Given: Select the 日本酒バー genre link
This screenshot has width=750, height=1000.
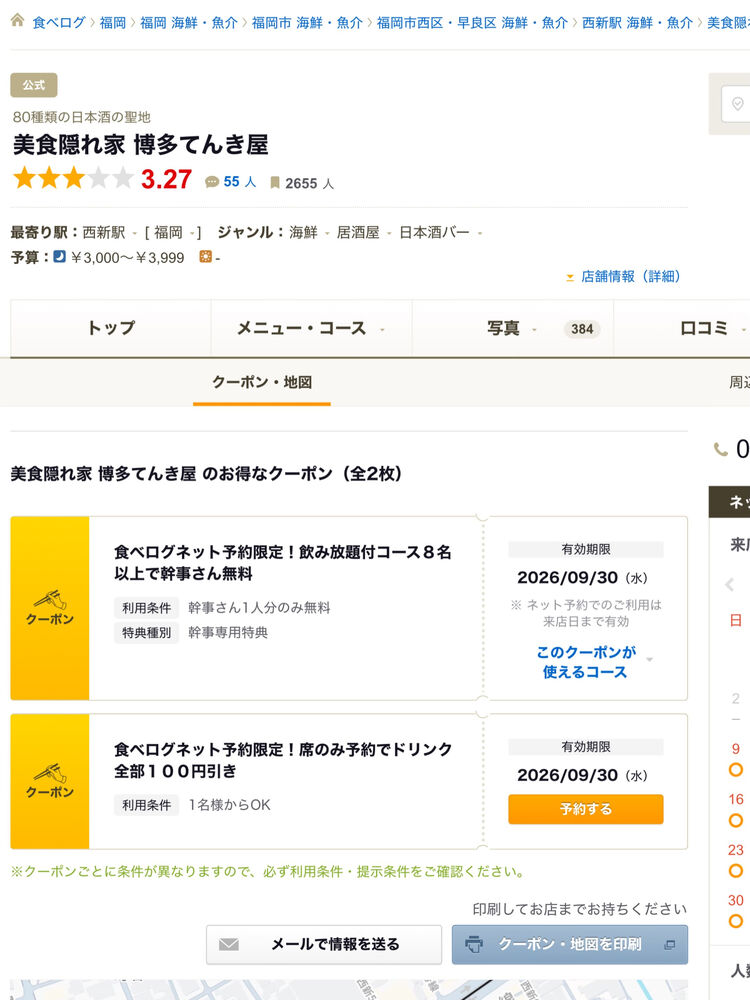Looking at the screenshot, I should click(x=434, y=232).
